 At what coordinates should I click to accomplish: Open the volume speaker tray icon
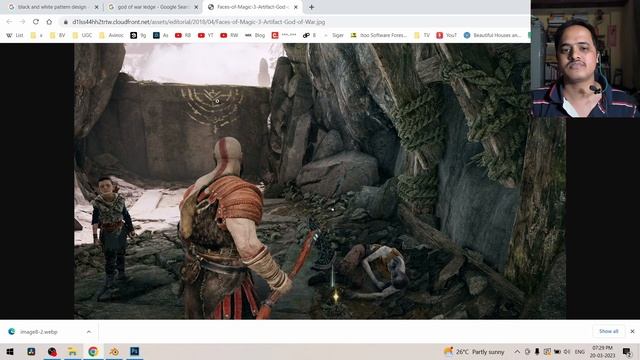click(567, 351)
